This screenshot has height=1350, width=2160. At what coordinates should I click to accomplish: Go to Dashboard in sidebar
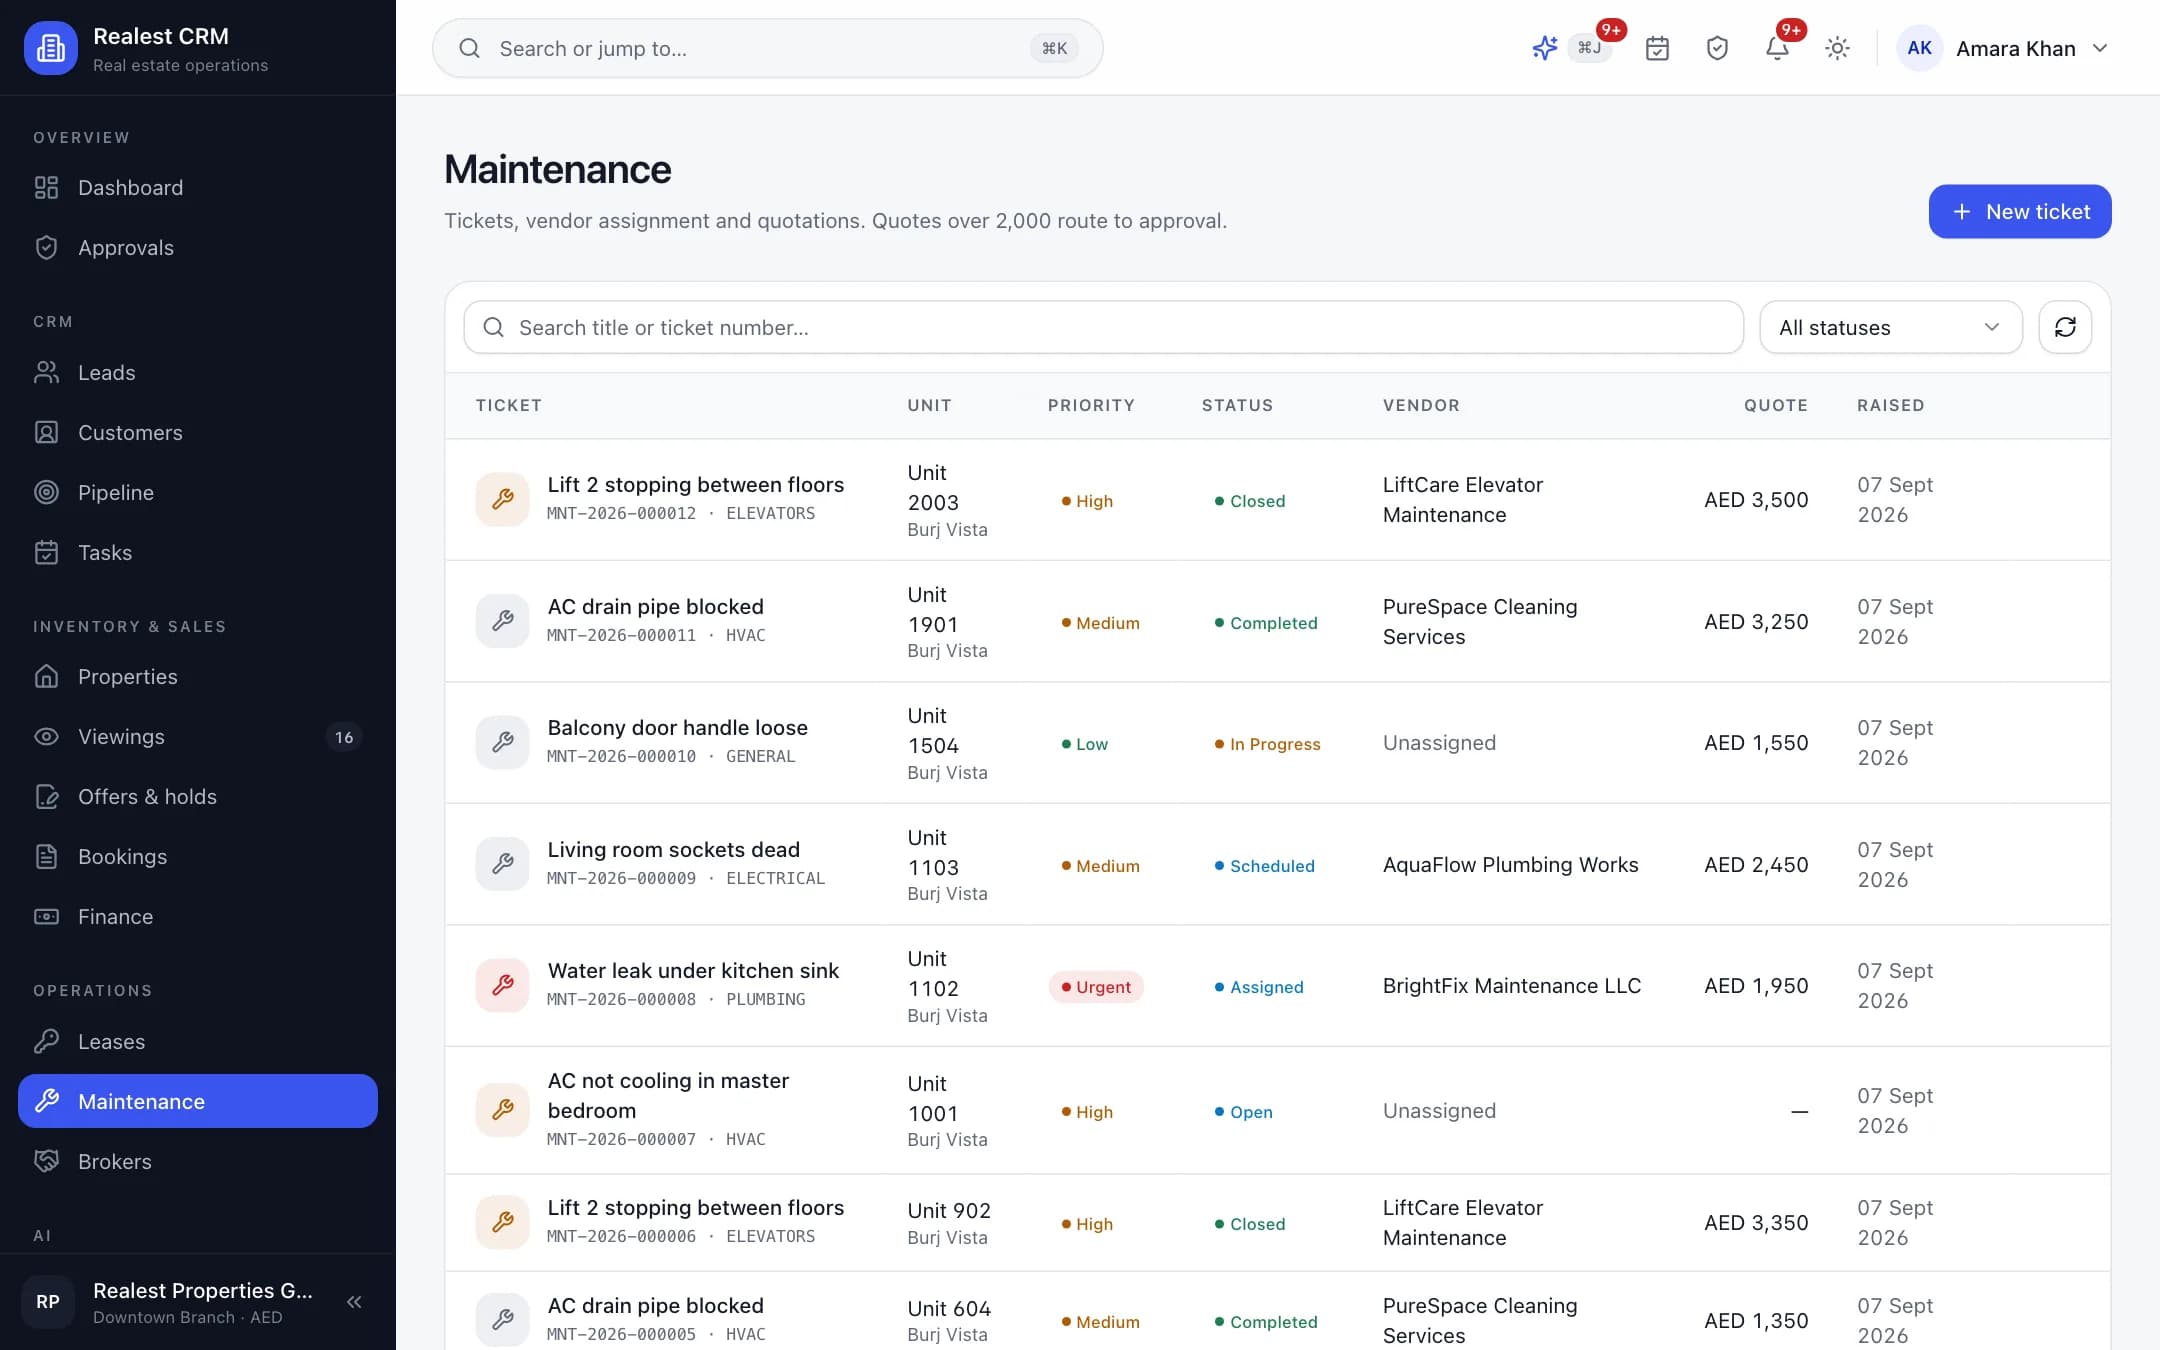(198, 188)
